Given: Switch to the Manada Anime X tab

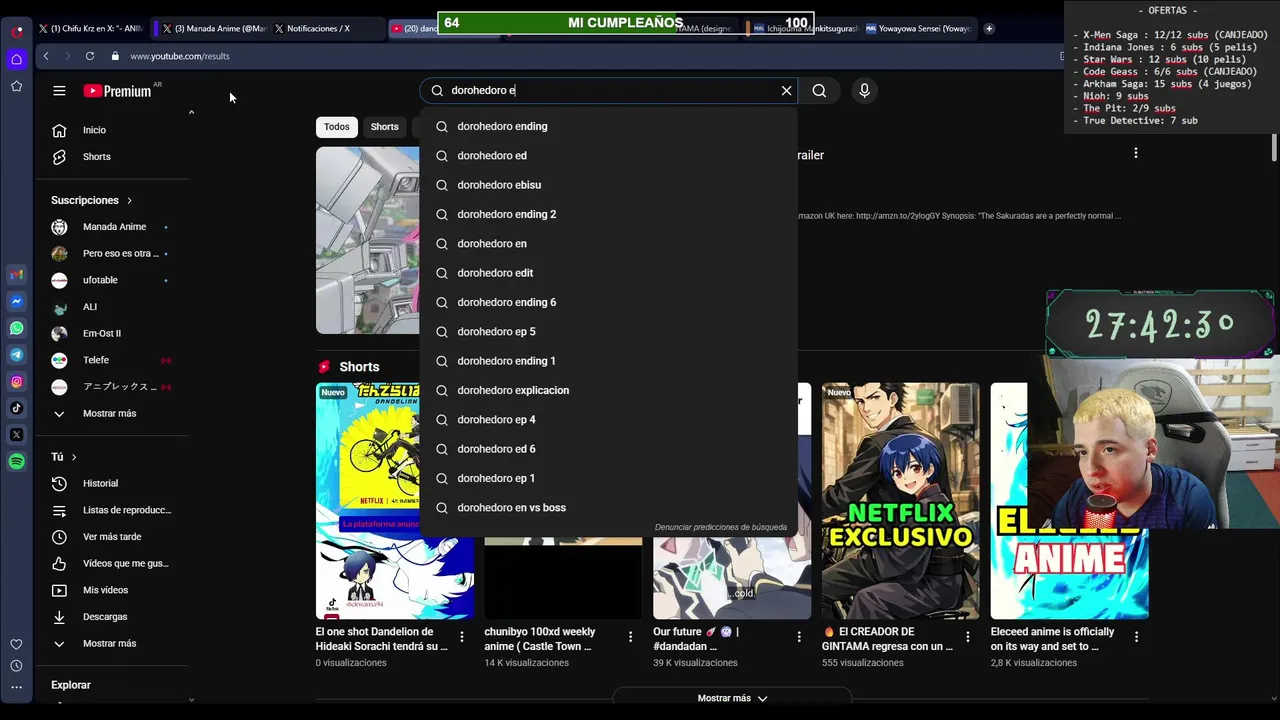Looking at the screenshot, I should pos(213,28).
